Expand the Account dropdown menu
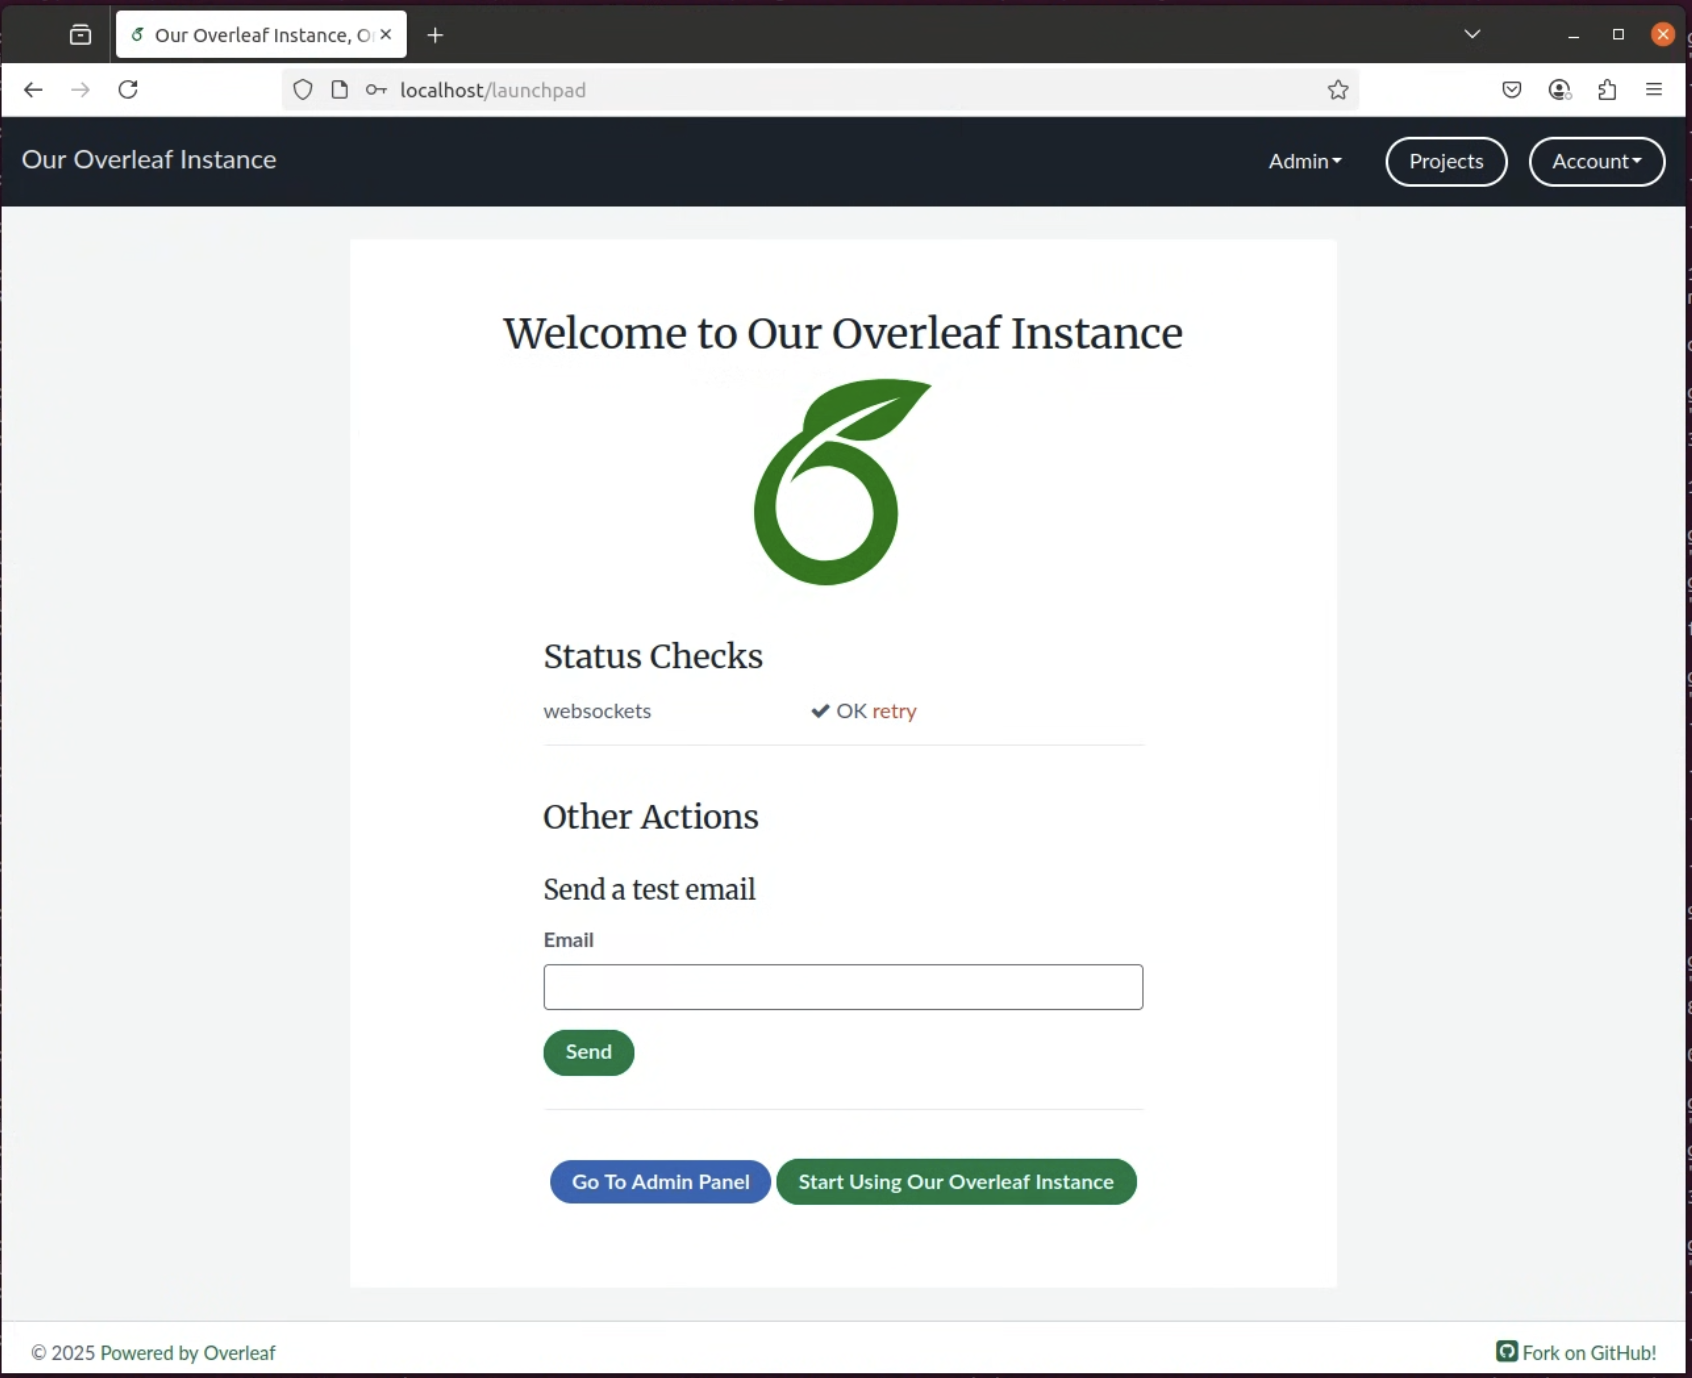The image size is (1692, 1378). [x=1597, y=161]
